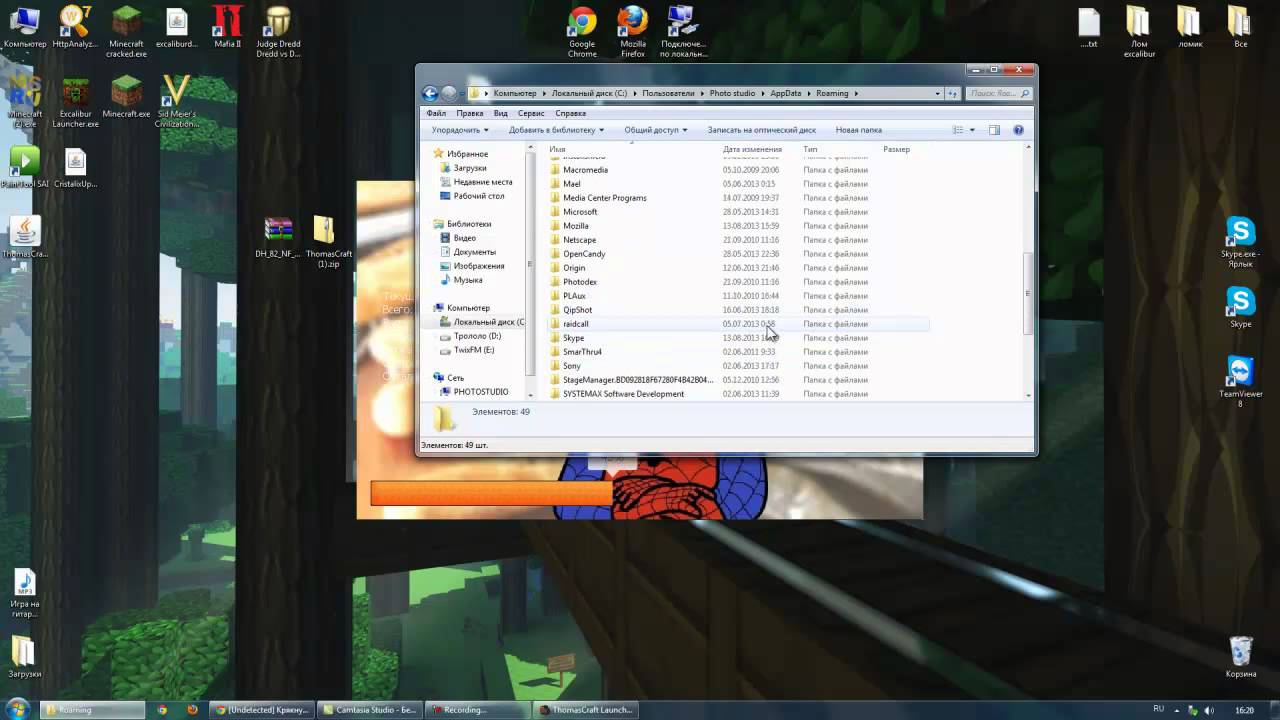1280x720 pixels.
Task: Select the DH_82_NF archive on desktop
Action: tap(278, 238)
